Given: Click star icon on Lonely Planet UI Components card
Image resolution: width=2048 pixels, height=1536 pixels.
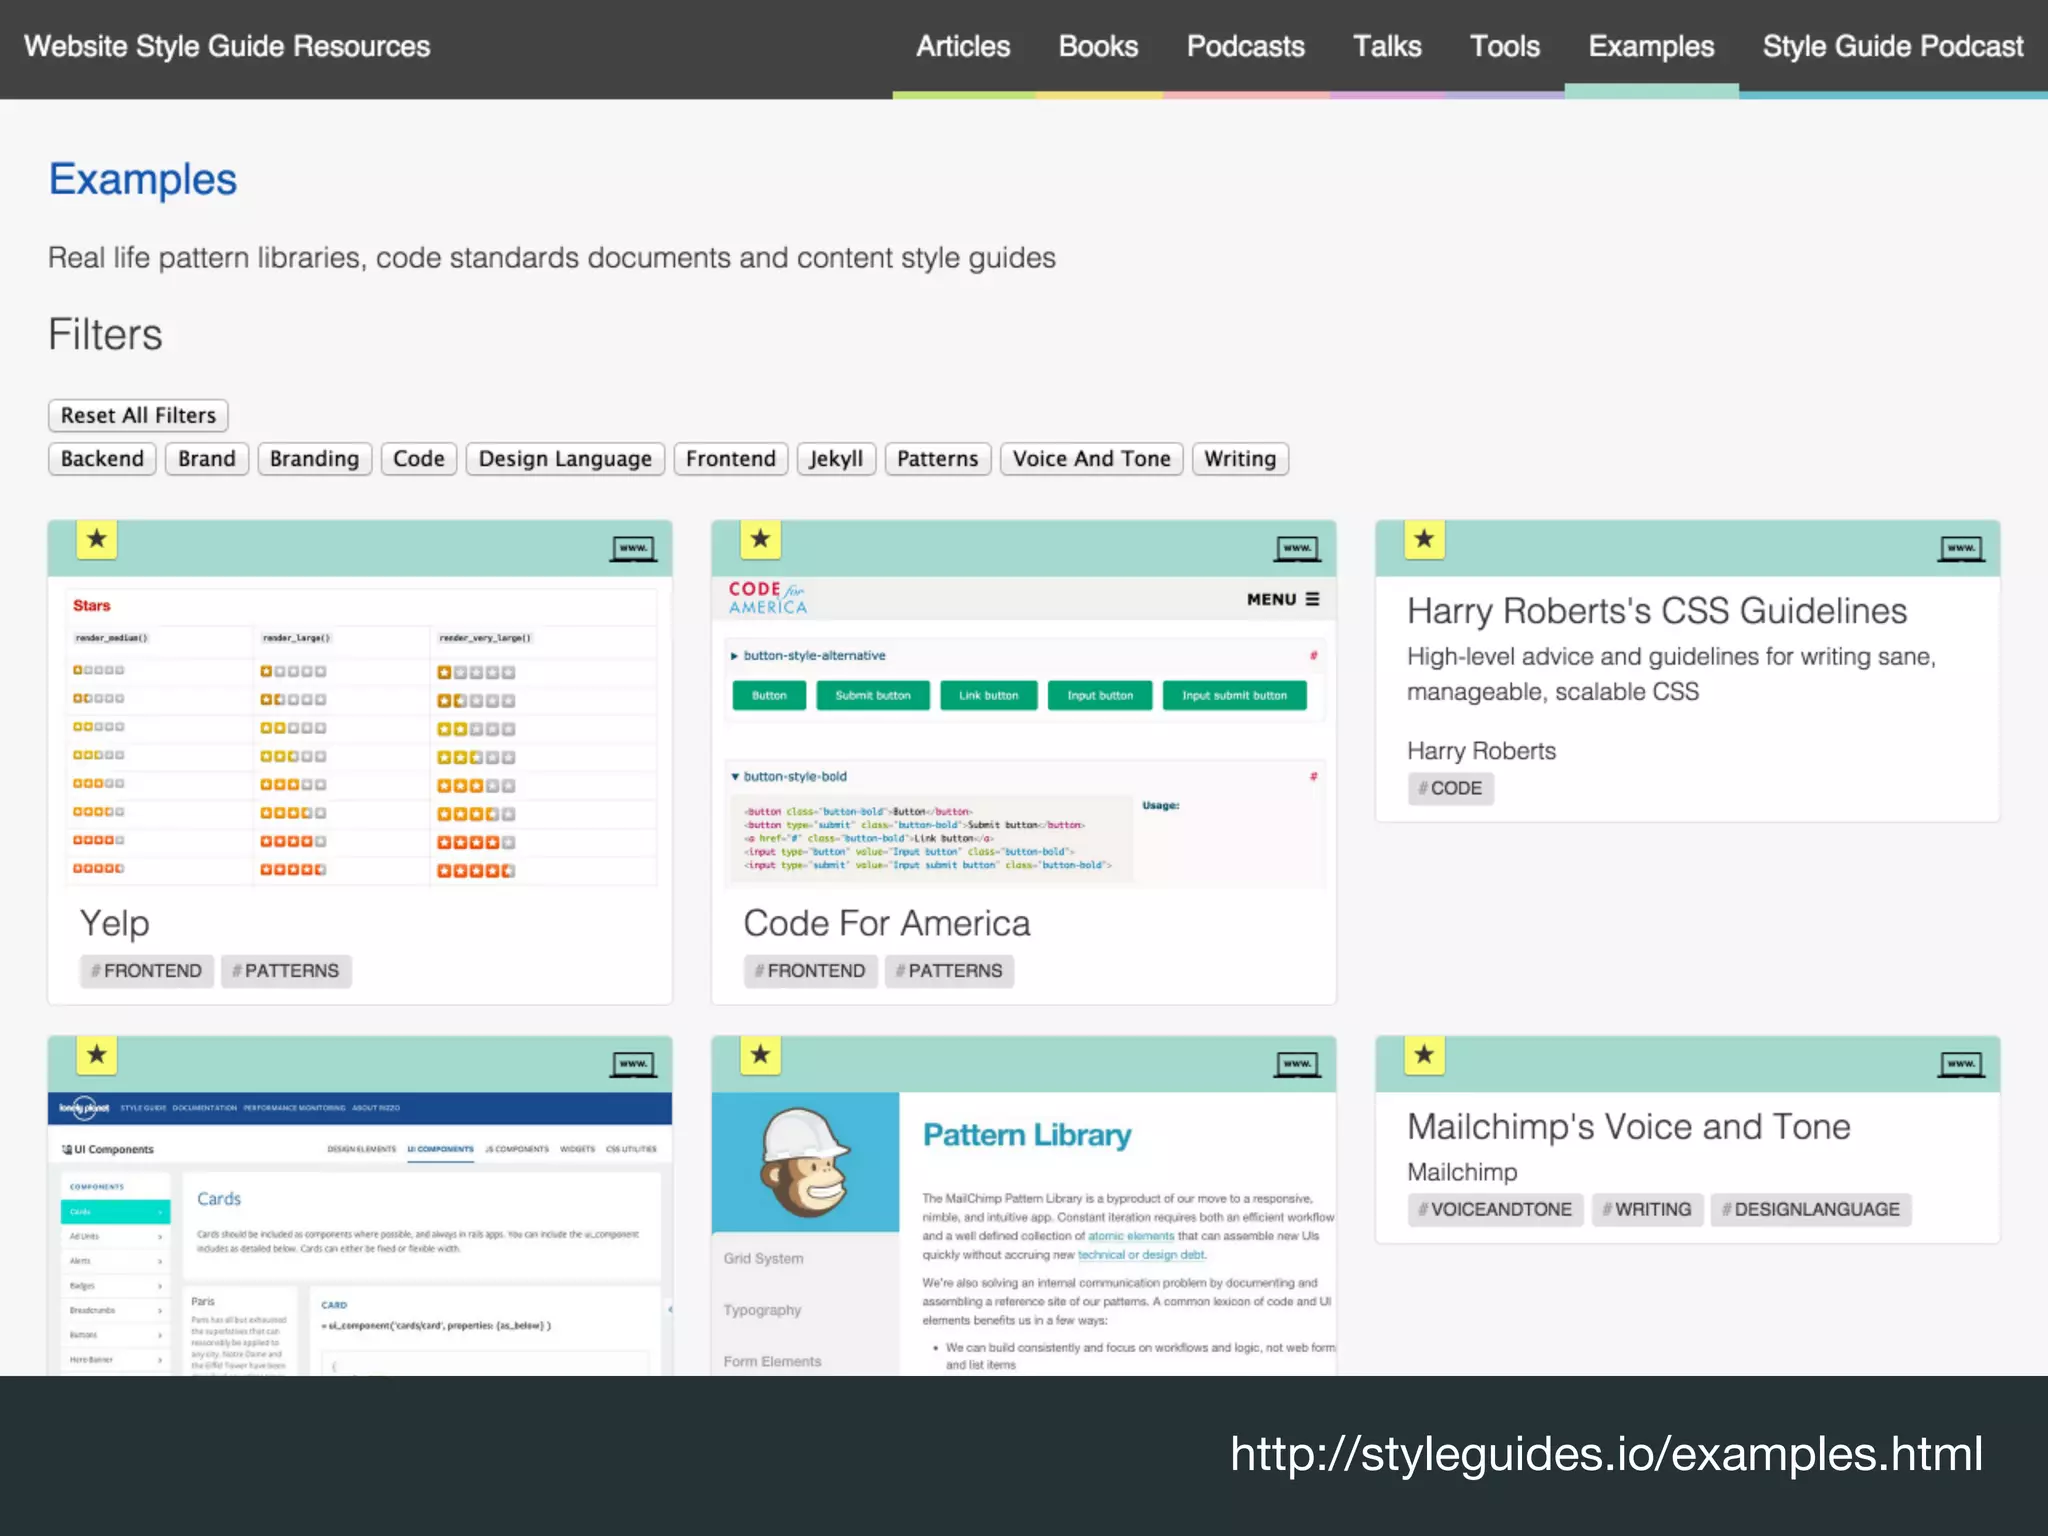Looking at the screenshot, I should click(x=97, y=1055).
